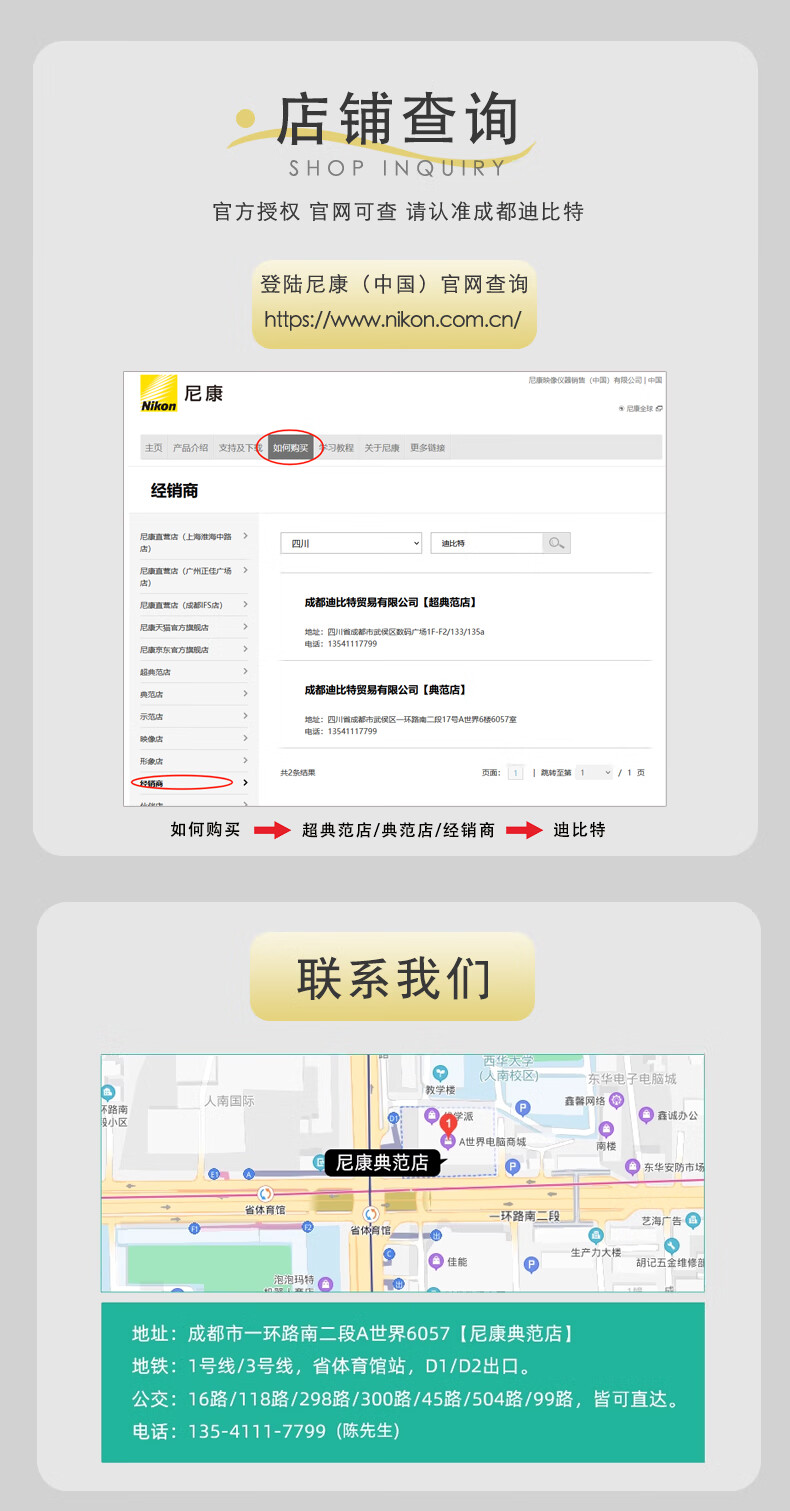This screenshot has height=1511, width=790.
Task: Click the address text ending 1F-F2/133/135a
Action: coord(395,632)
